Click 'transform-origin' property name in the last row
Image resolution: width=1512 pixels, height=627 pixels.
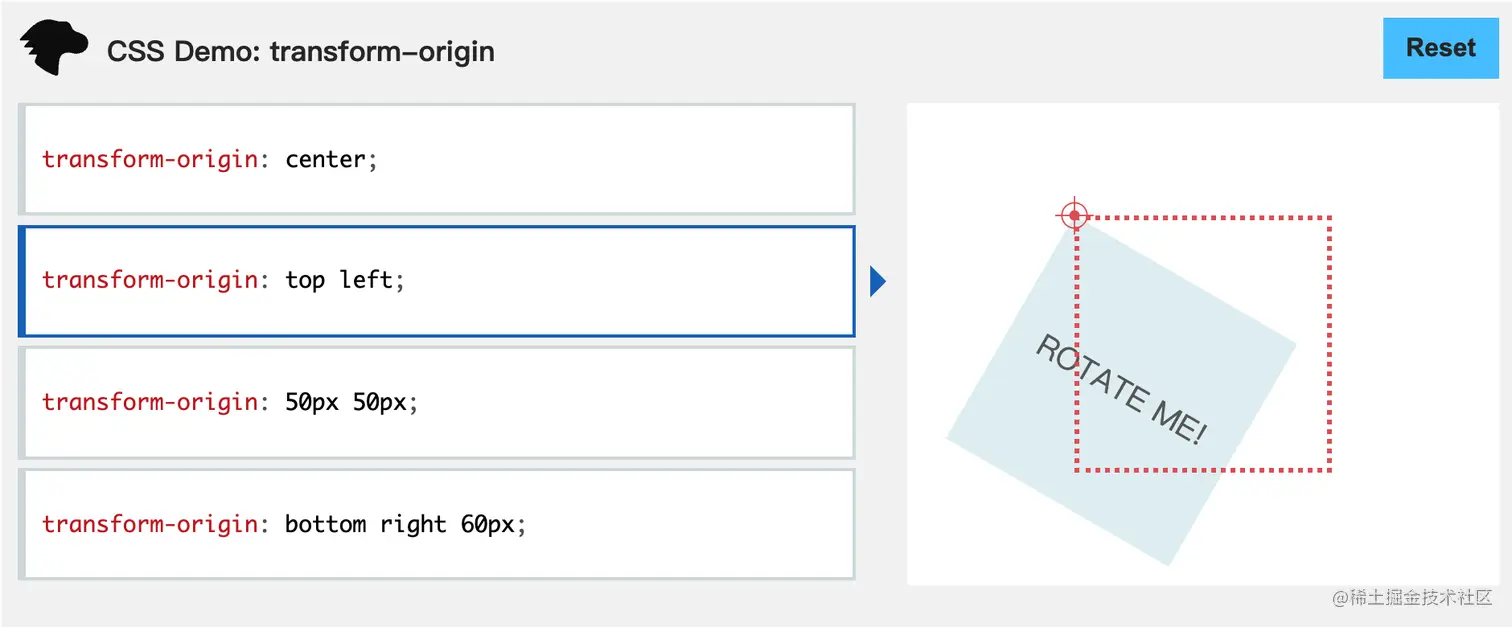149,524
